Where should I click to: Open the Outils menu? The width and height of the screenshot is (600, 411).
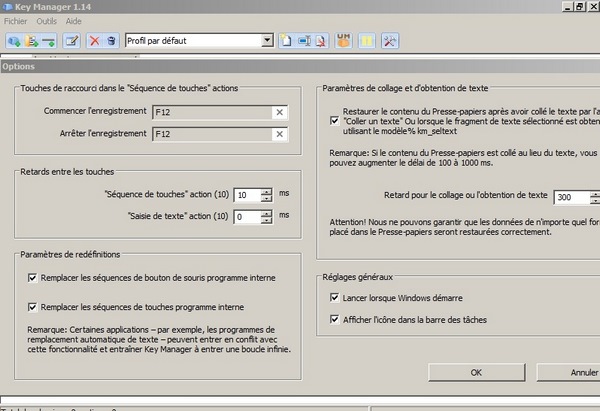pyautogui.click(x=47, y=21)
